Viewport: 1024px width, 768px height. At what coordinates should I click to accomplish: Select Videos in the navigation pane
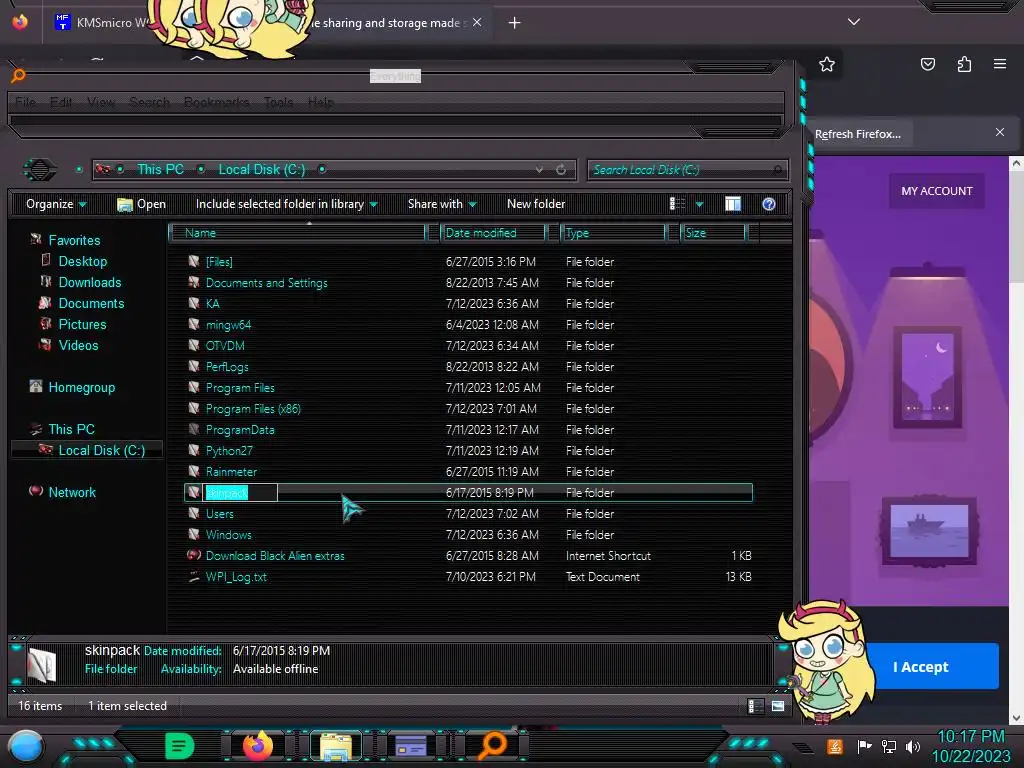[78, 345]
